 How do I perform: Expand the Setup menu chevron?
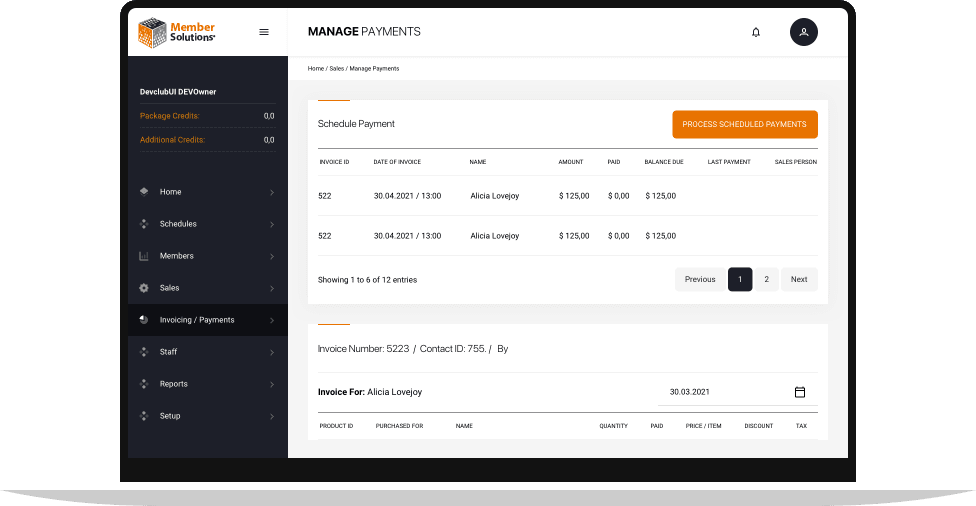click(272, 416)
